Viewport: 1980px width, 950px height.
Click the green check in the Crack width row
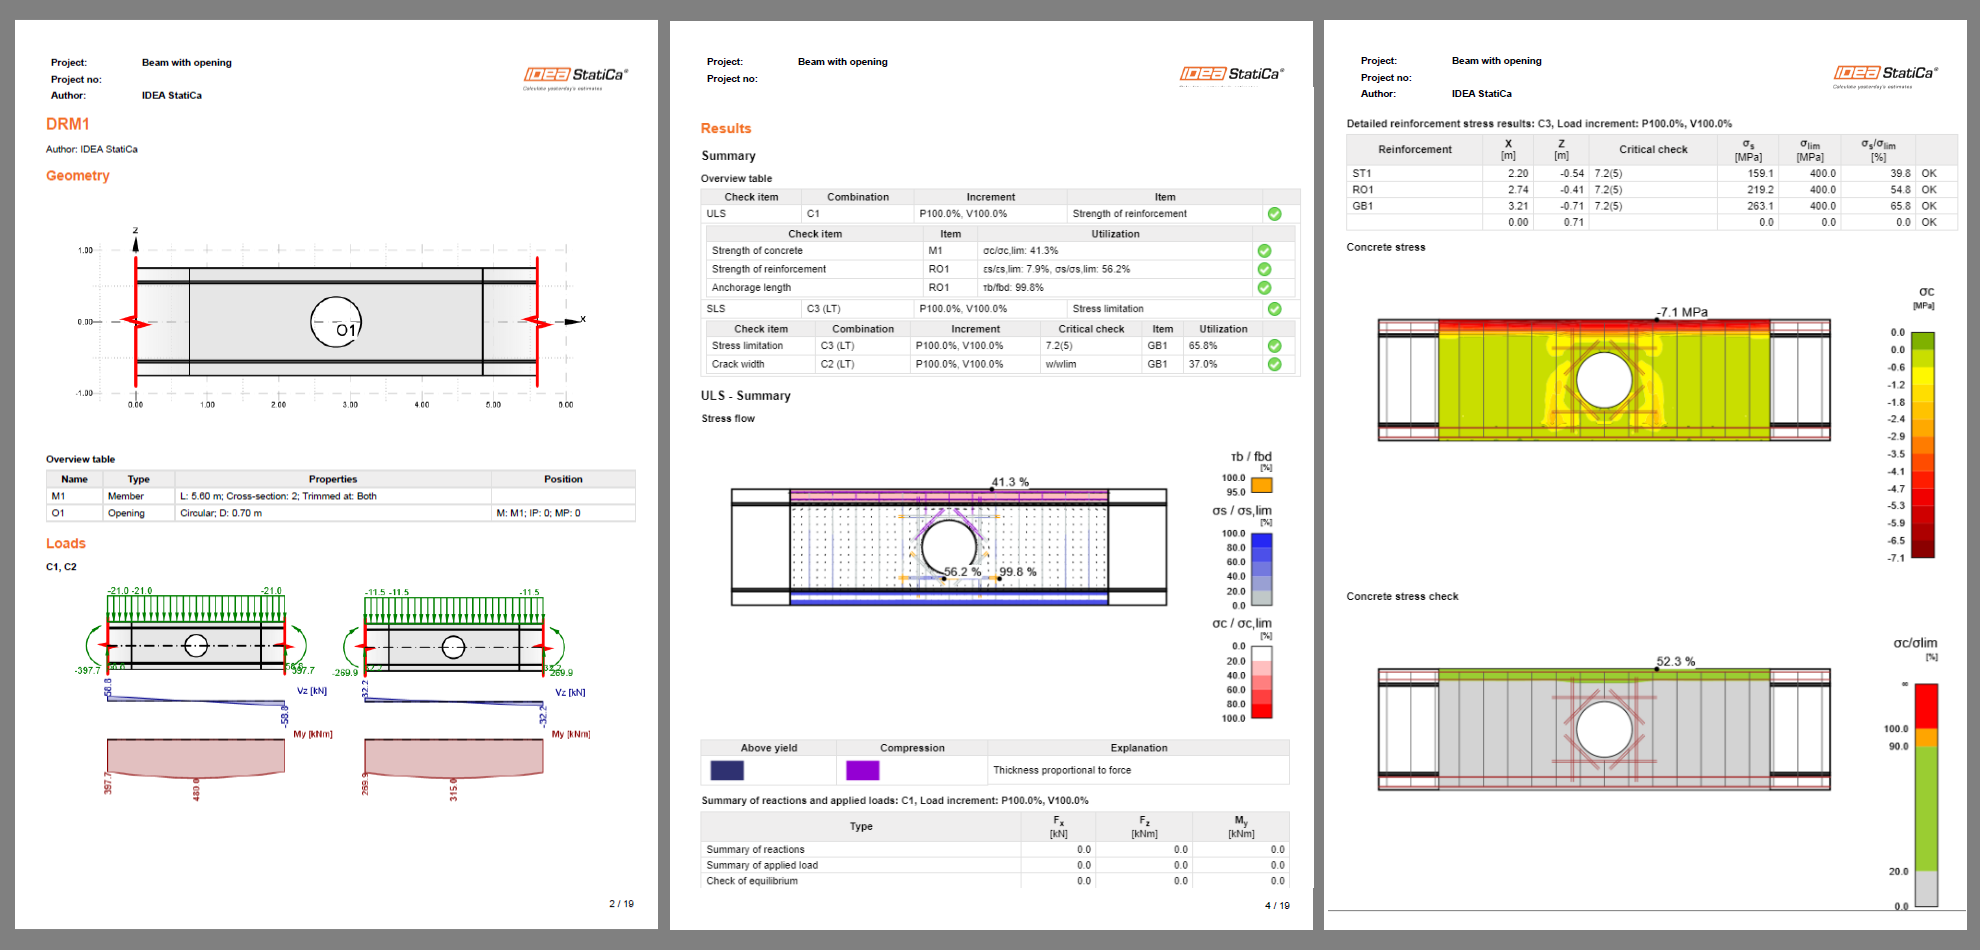(1274, 365)
